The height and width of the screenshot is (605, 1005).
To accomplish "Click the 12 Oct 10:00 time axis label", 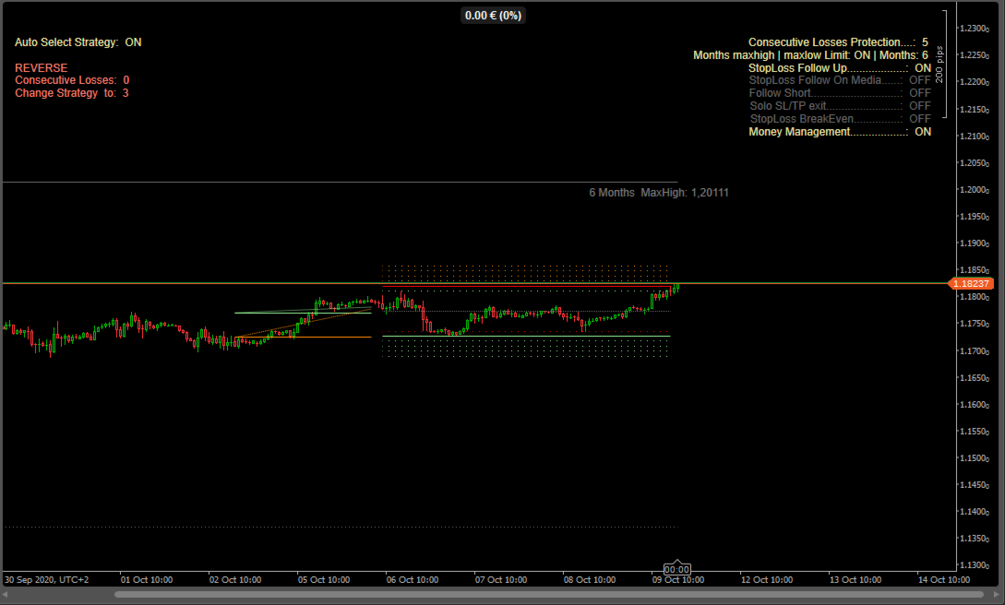I will pyautogui.click(x=767, y=579).
